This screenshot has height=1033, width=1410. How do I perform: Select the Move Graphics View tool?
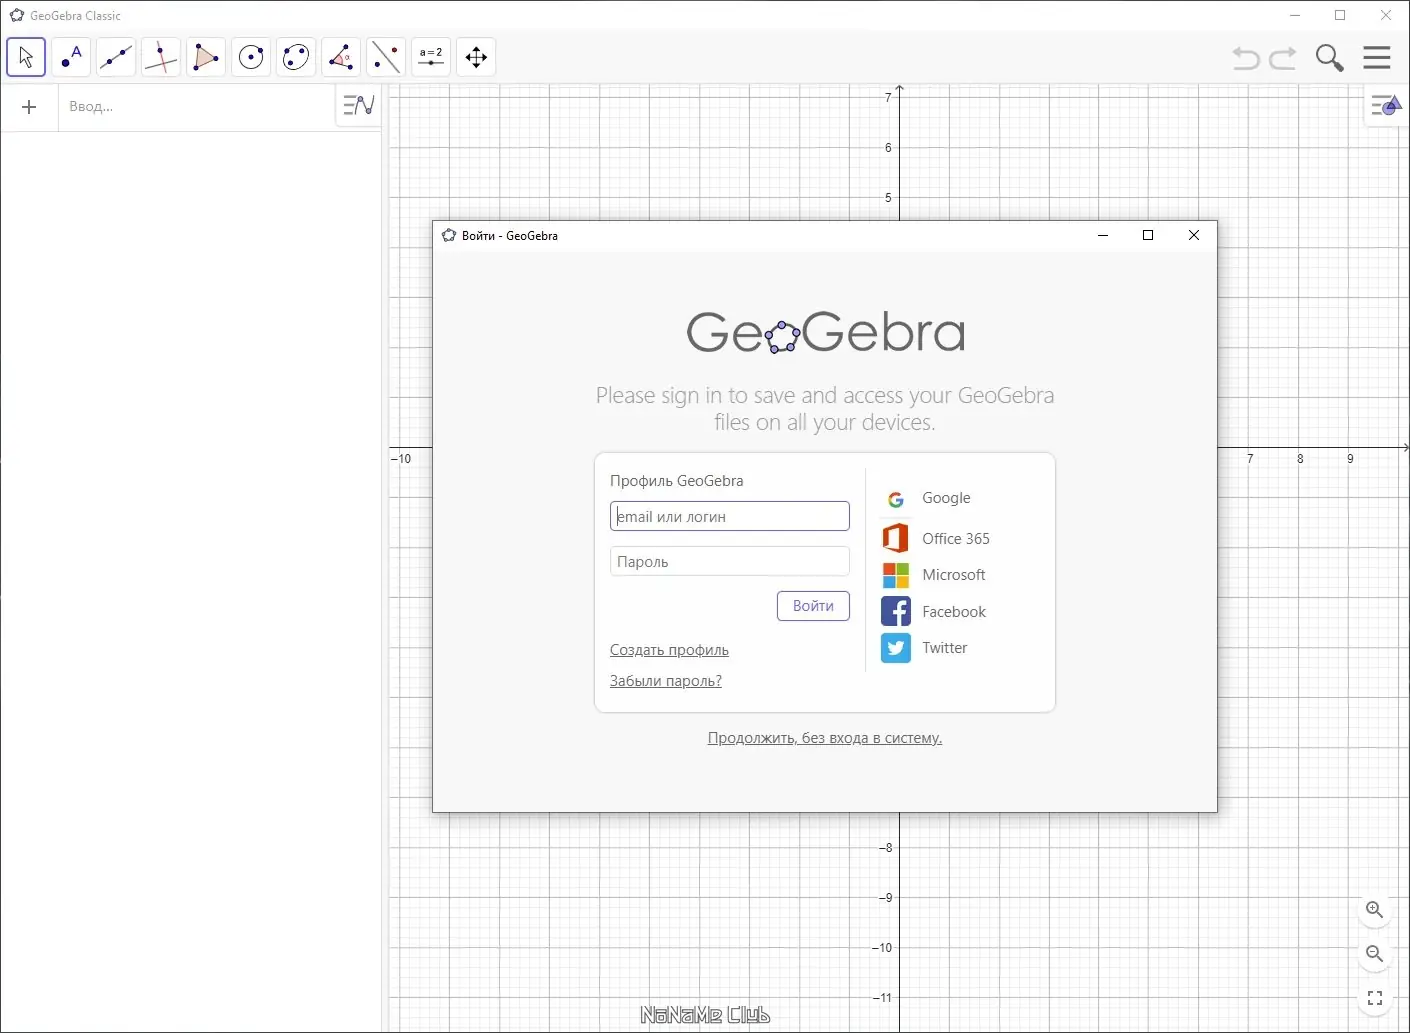(476, 57)
